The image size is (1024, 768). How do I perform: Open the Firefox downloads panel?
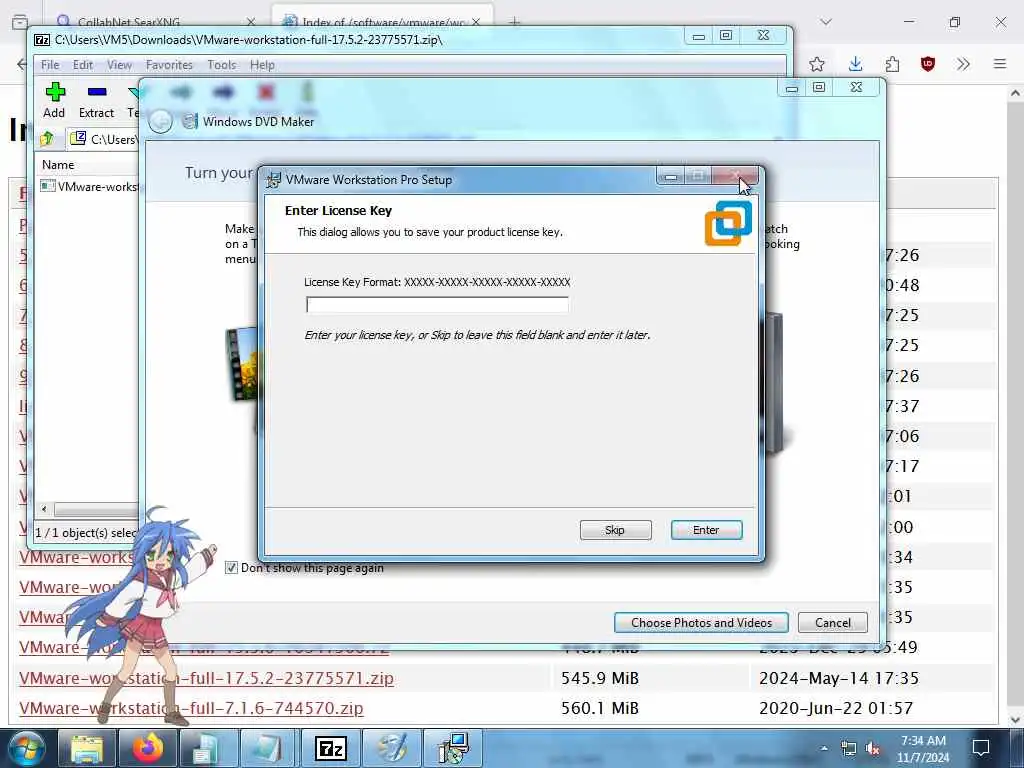click(856, 64)
